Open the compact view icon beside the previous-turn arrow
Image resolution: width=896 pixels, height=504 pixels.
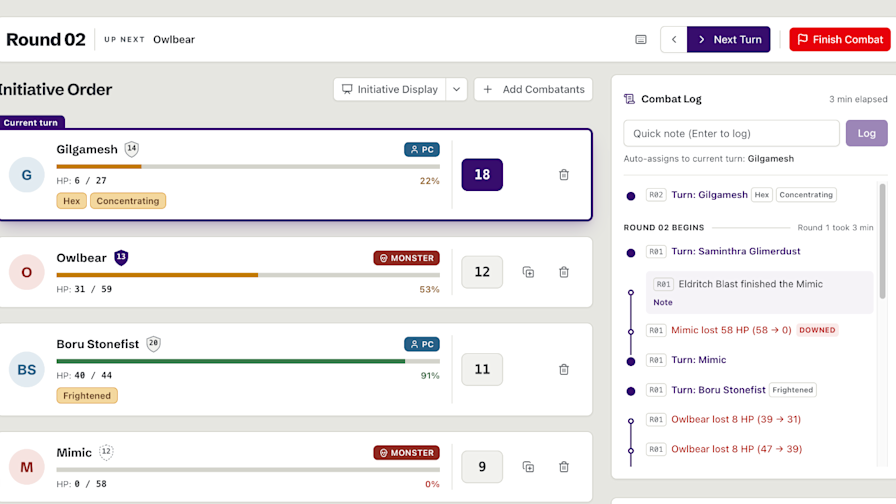pos(641,39)
